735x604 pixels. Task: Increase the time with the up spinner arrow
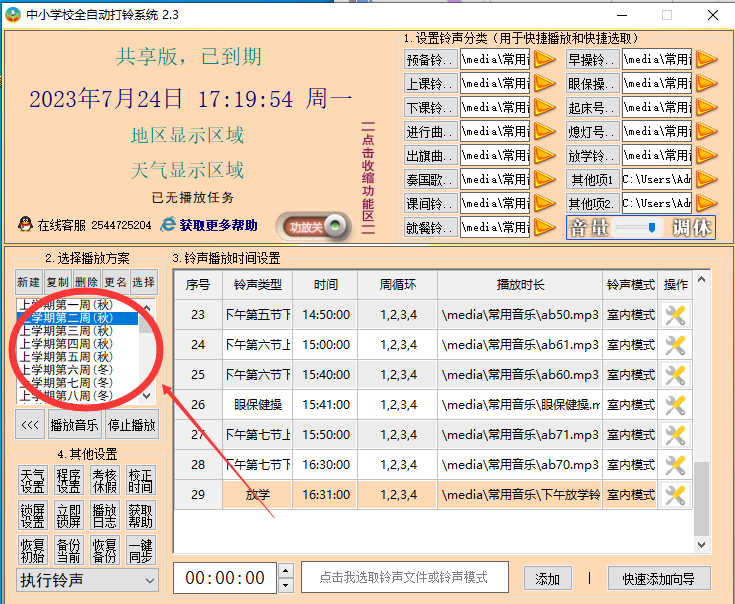click(x=286, y=571)
